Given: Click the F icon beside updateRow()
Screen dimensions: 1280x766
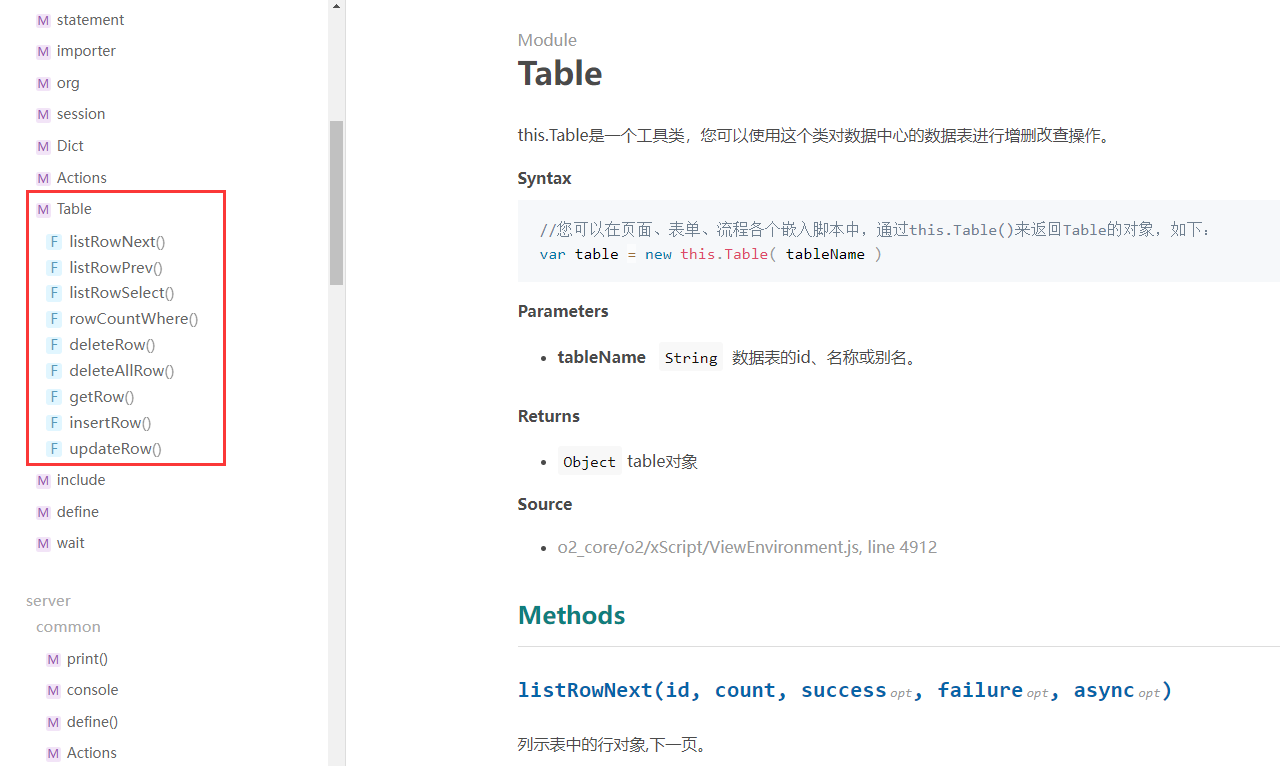Looking at the screenshot, I should tap(54, 449).
